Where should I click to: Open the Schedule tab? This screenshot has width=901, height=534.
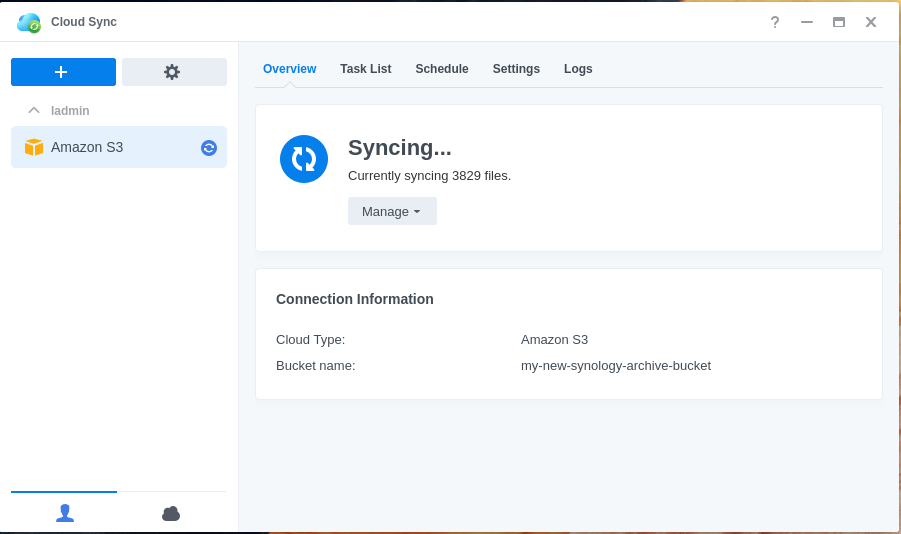442,69
